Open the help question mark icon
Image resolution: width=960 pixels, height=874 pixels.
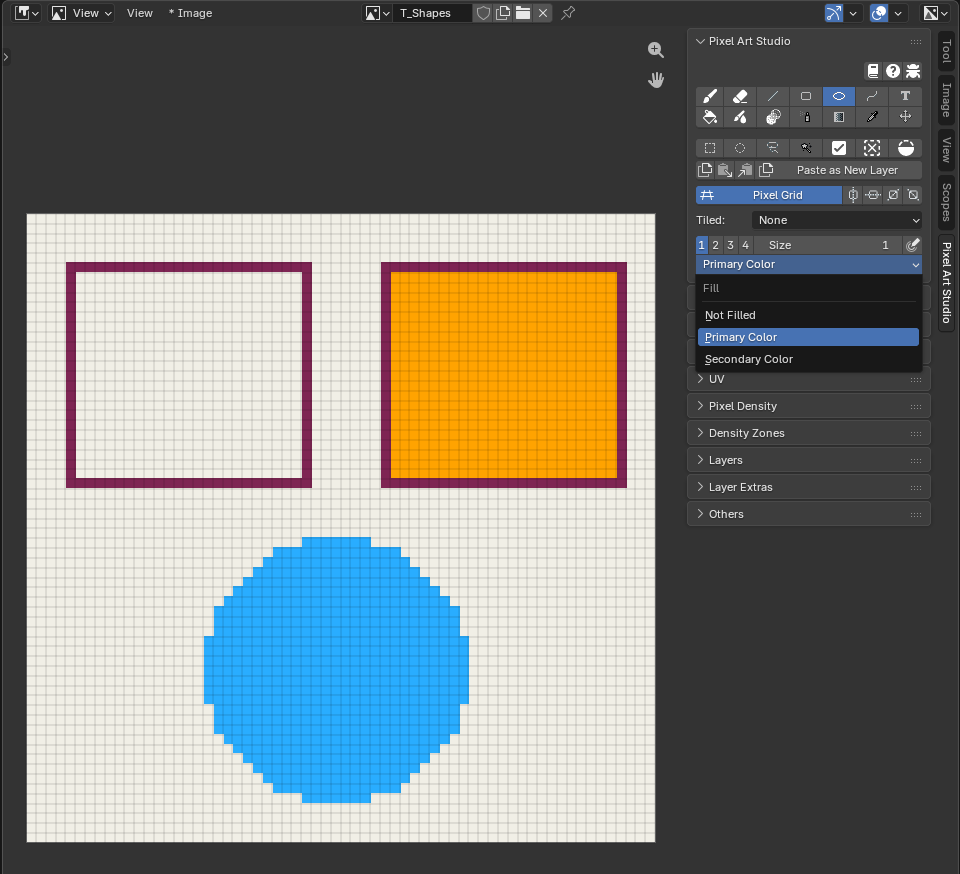[x=893, y=71]
